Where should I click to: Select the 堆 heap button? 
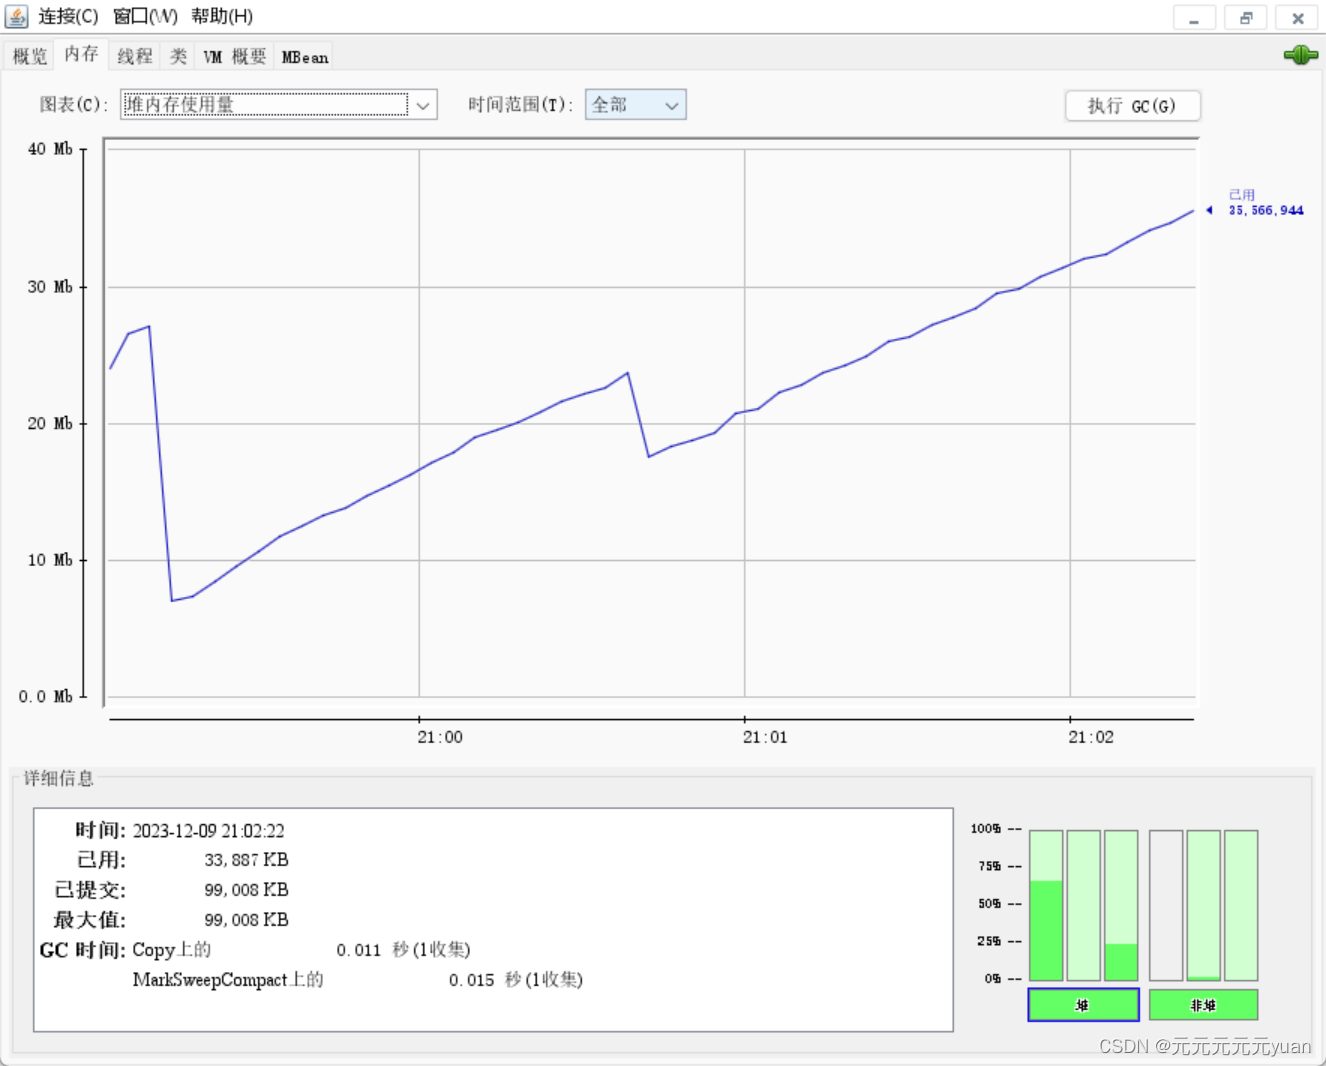point(1083,1005)
